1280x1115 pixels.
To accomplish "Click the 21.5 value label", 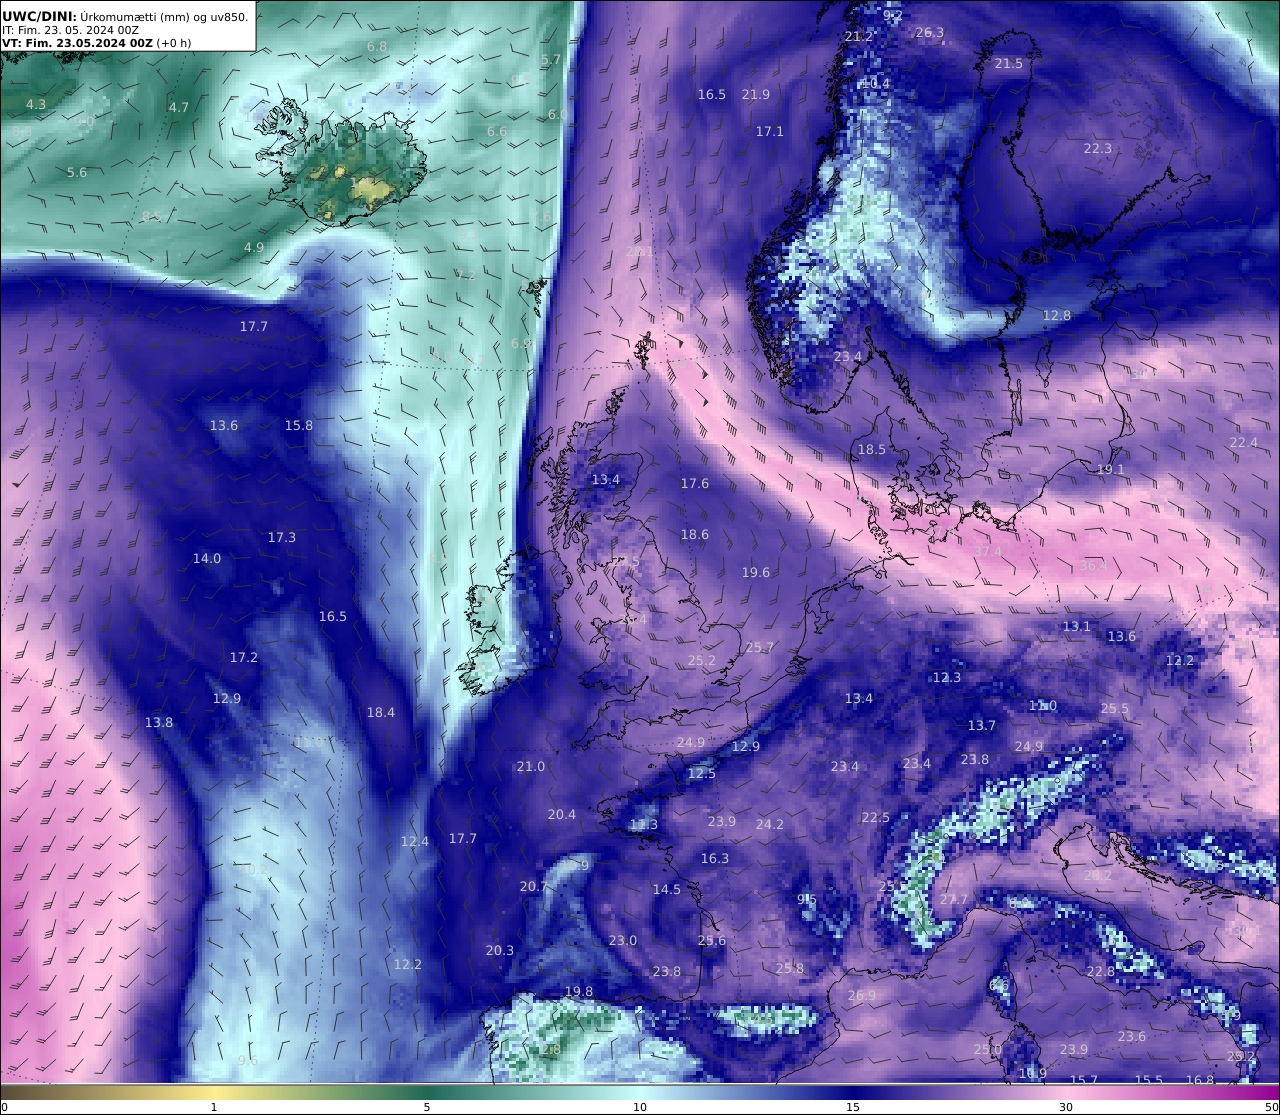I will (x=1009, y=63).
